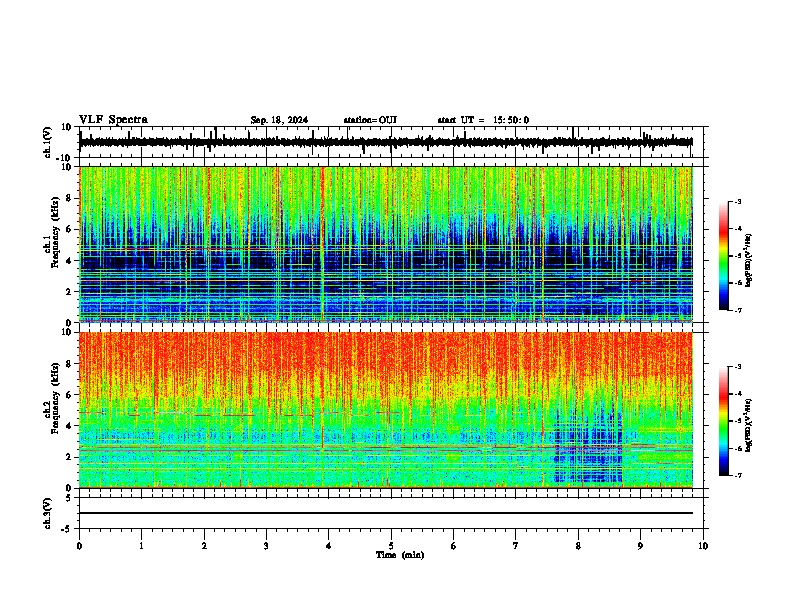
Task: Click the "8" kHz tick on ch.1 axis
Action: [x=69, y=198]
